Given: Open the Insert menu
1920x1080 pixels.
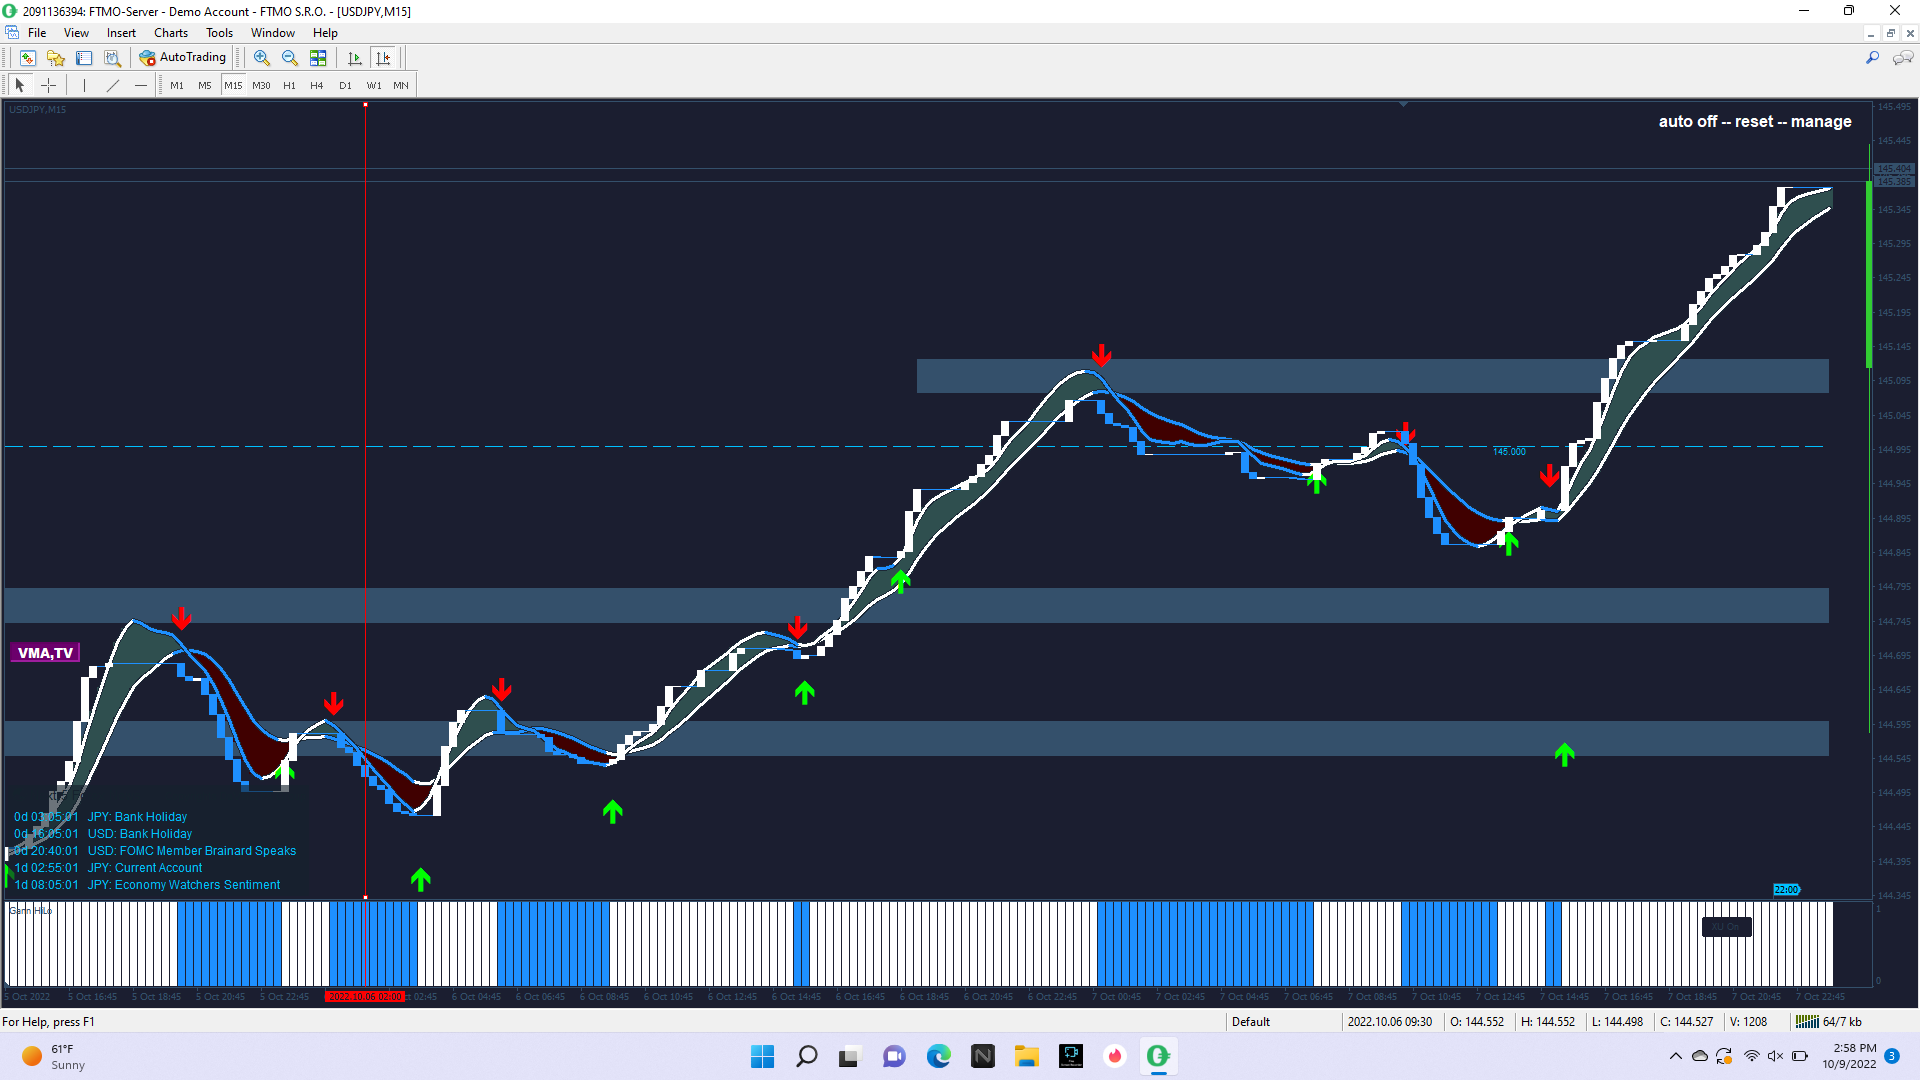Looking at the screenshot, I should click(121, 33).
